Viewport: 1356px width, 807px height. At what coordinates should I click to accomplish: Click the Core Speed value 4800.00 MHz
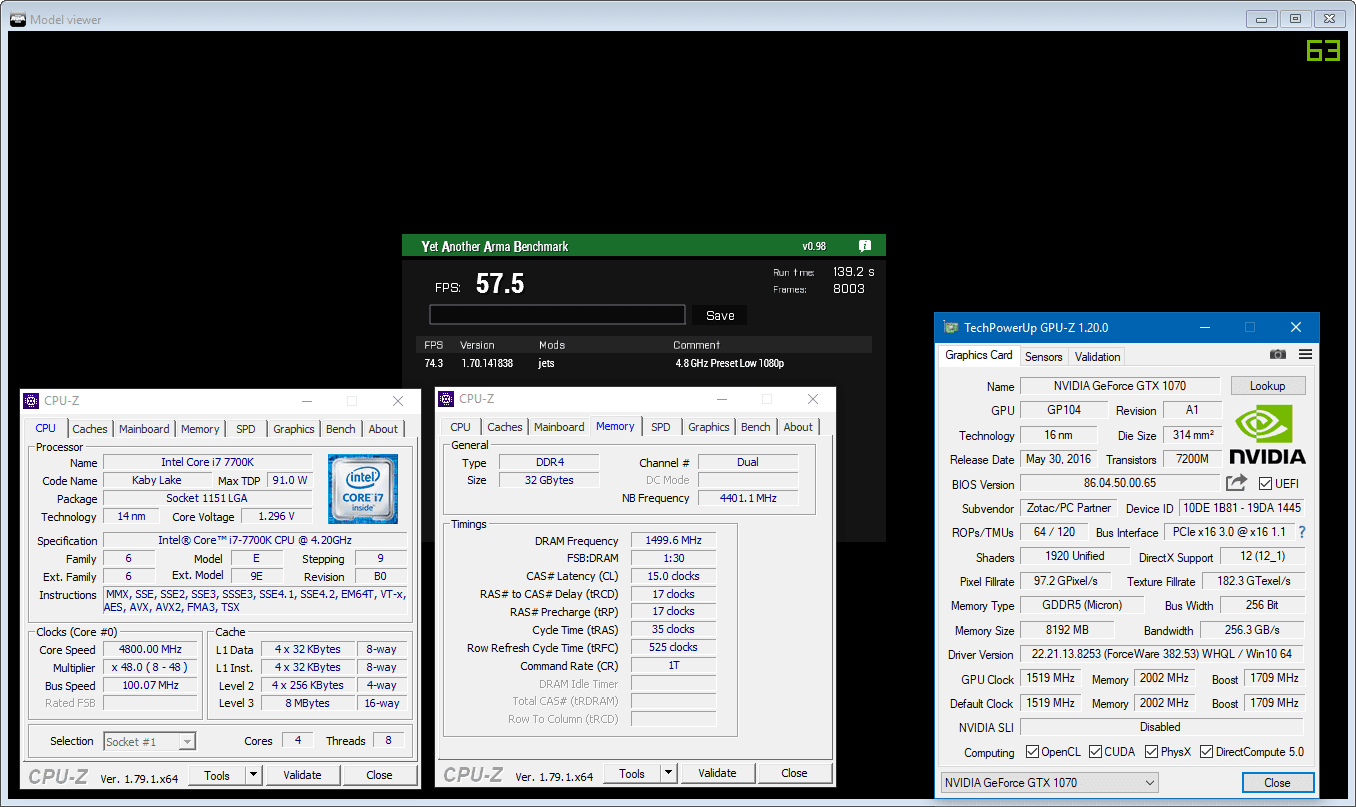[x=150, y=650]
